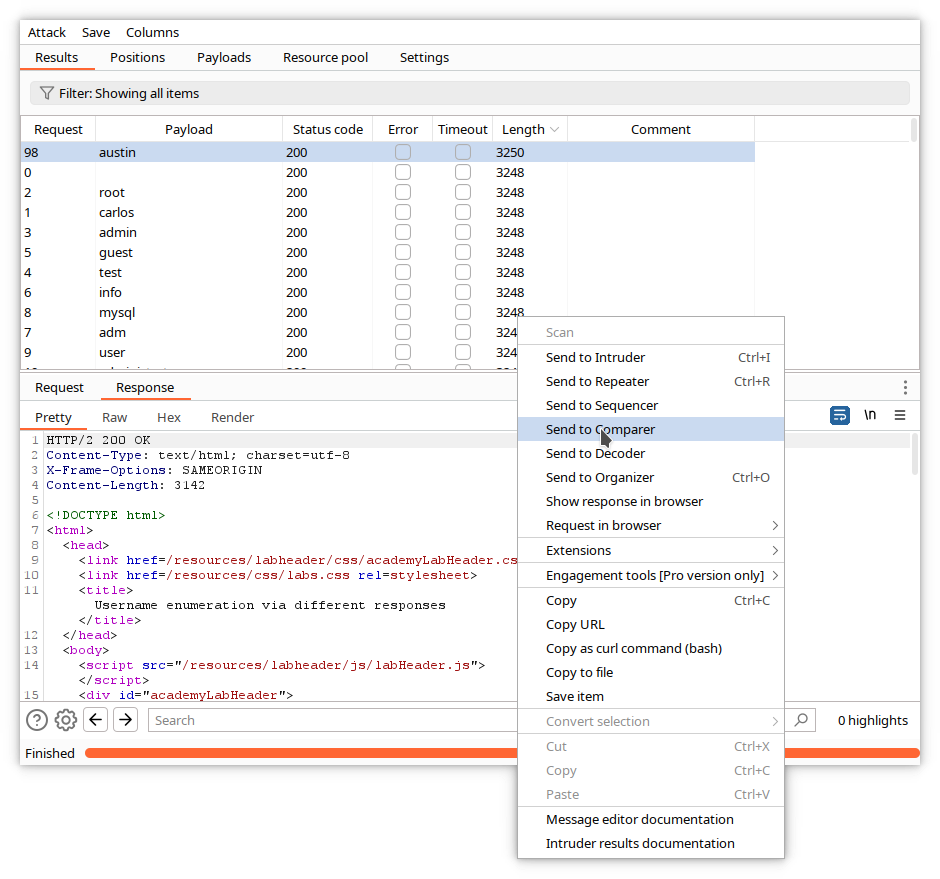940x879 pixels.
Task: Go to previous search match arrow
Action: [x=95, y=720]
